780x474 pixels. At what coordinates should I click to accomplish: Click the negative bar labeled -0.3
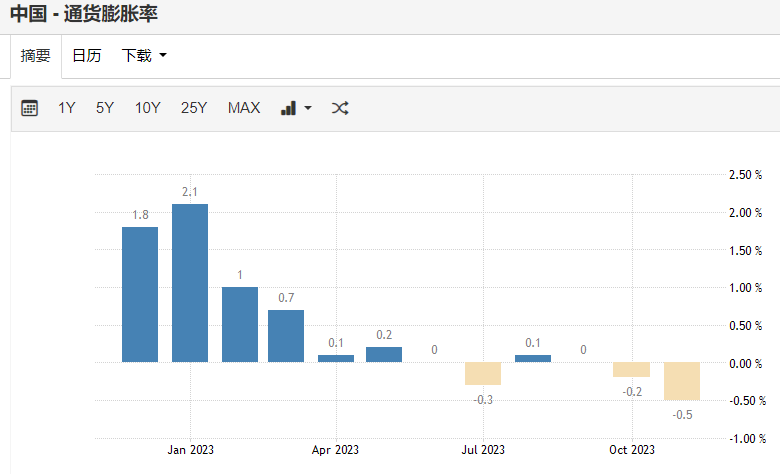483,373
